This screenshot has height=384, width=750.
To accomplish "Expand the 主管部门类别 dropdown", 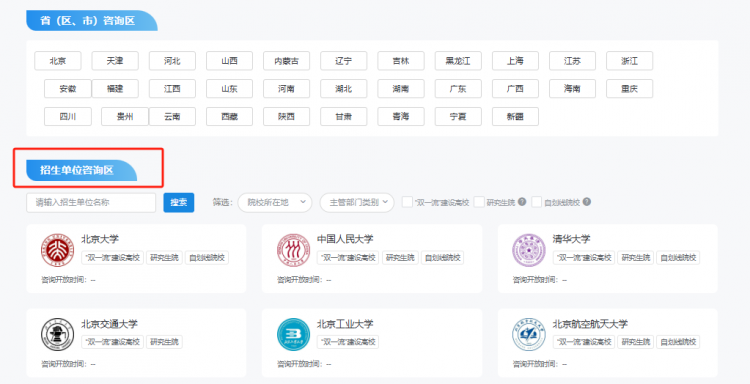I will [x=357, y=202].
